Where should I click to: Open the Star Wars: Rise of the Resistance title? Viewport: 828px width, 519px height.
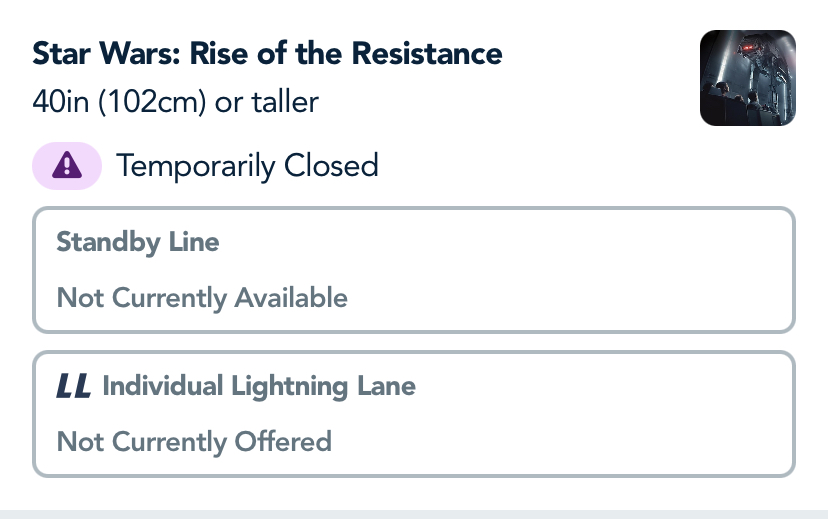pyautogui.click(x=267, y=53)
